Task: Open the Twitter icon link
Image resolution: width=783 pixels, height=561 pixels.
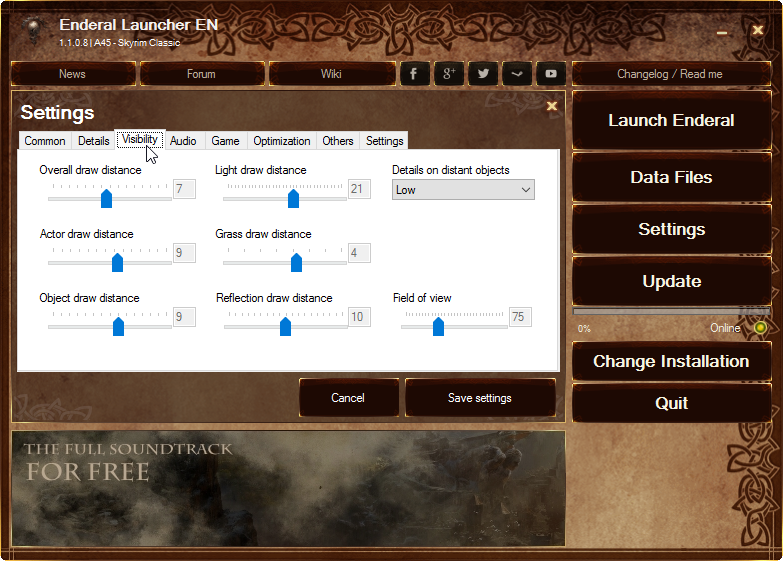Action: coord(483,74)
